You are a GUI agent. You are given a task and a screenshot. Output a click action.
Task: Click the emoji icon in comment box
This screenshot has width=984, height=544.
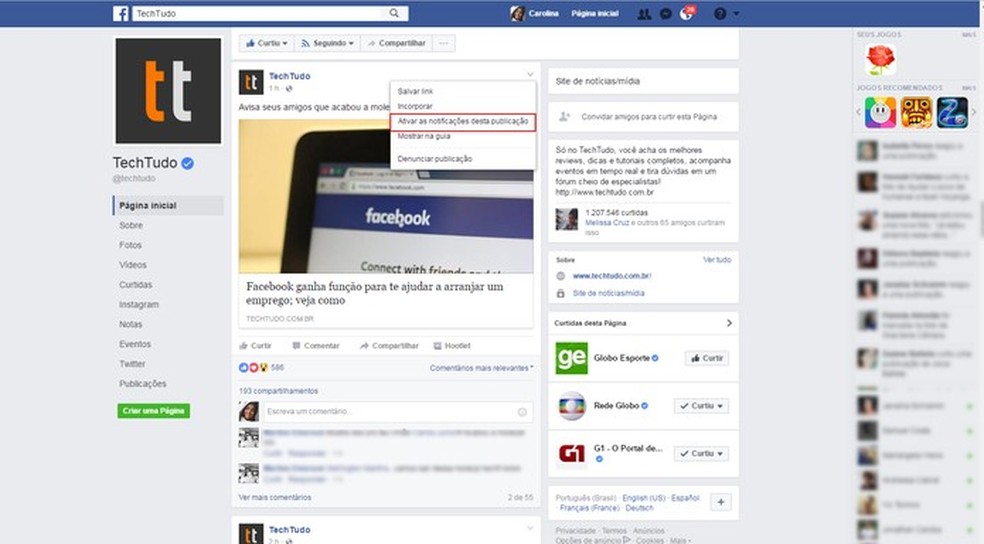(x=522, y=412)
